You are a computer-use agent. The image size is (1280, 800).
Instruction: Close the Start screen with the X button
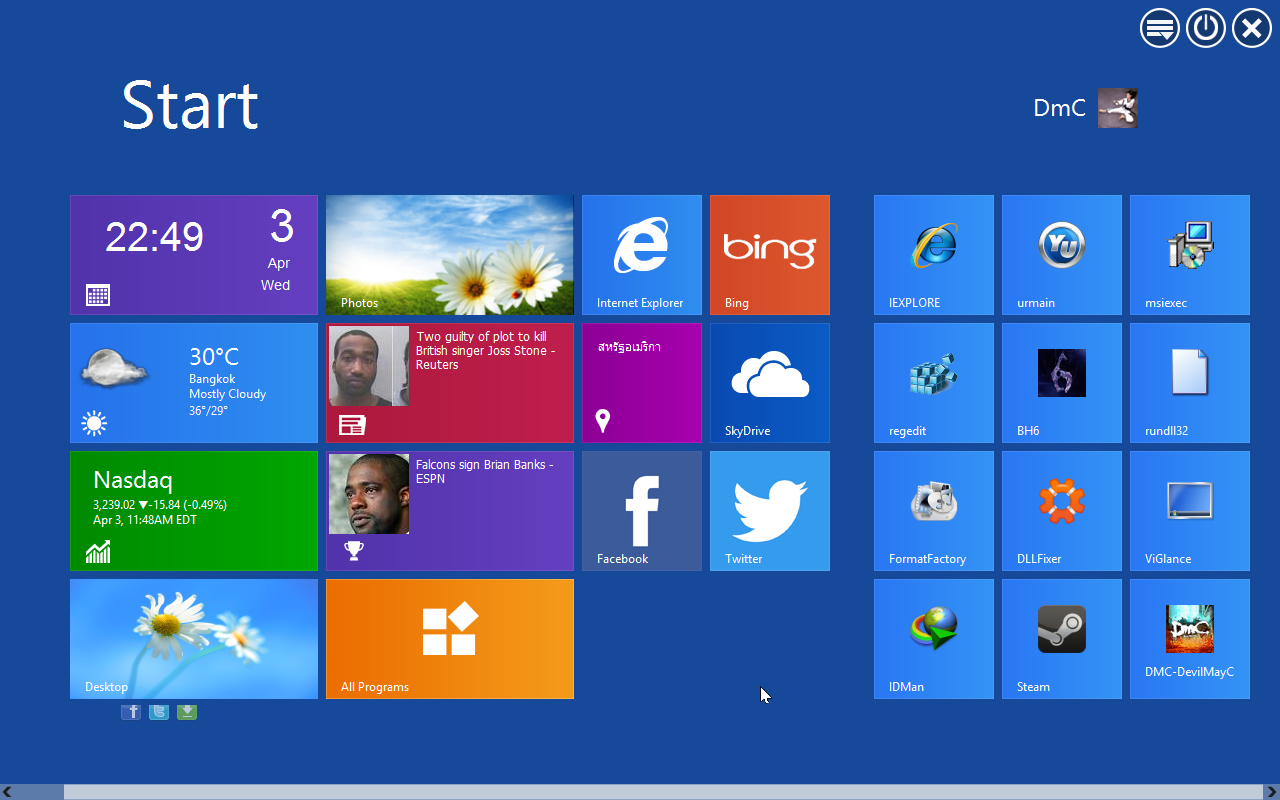(1252, 28)
